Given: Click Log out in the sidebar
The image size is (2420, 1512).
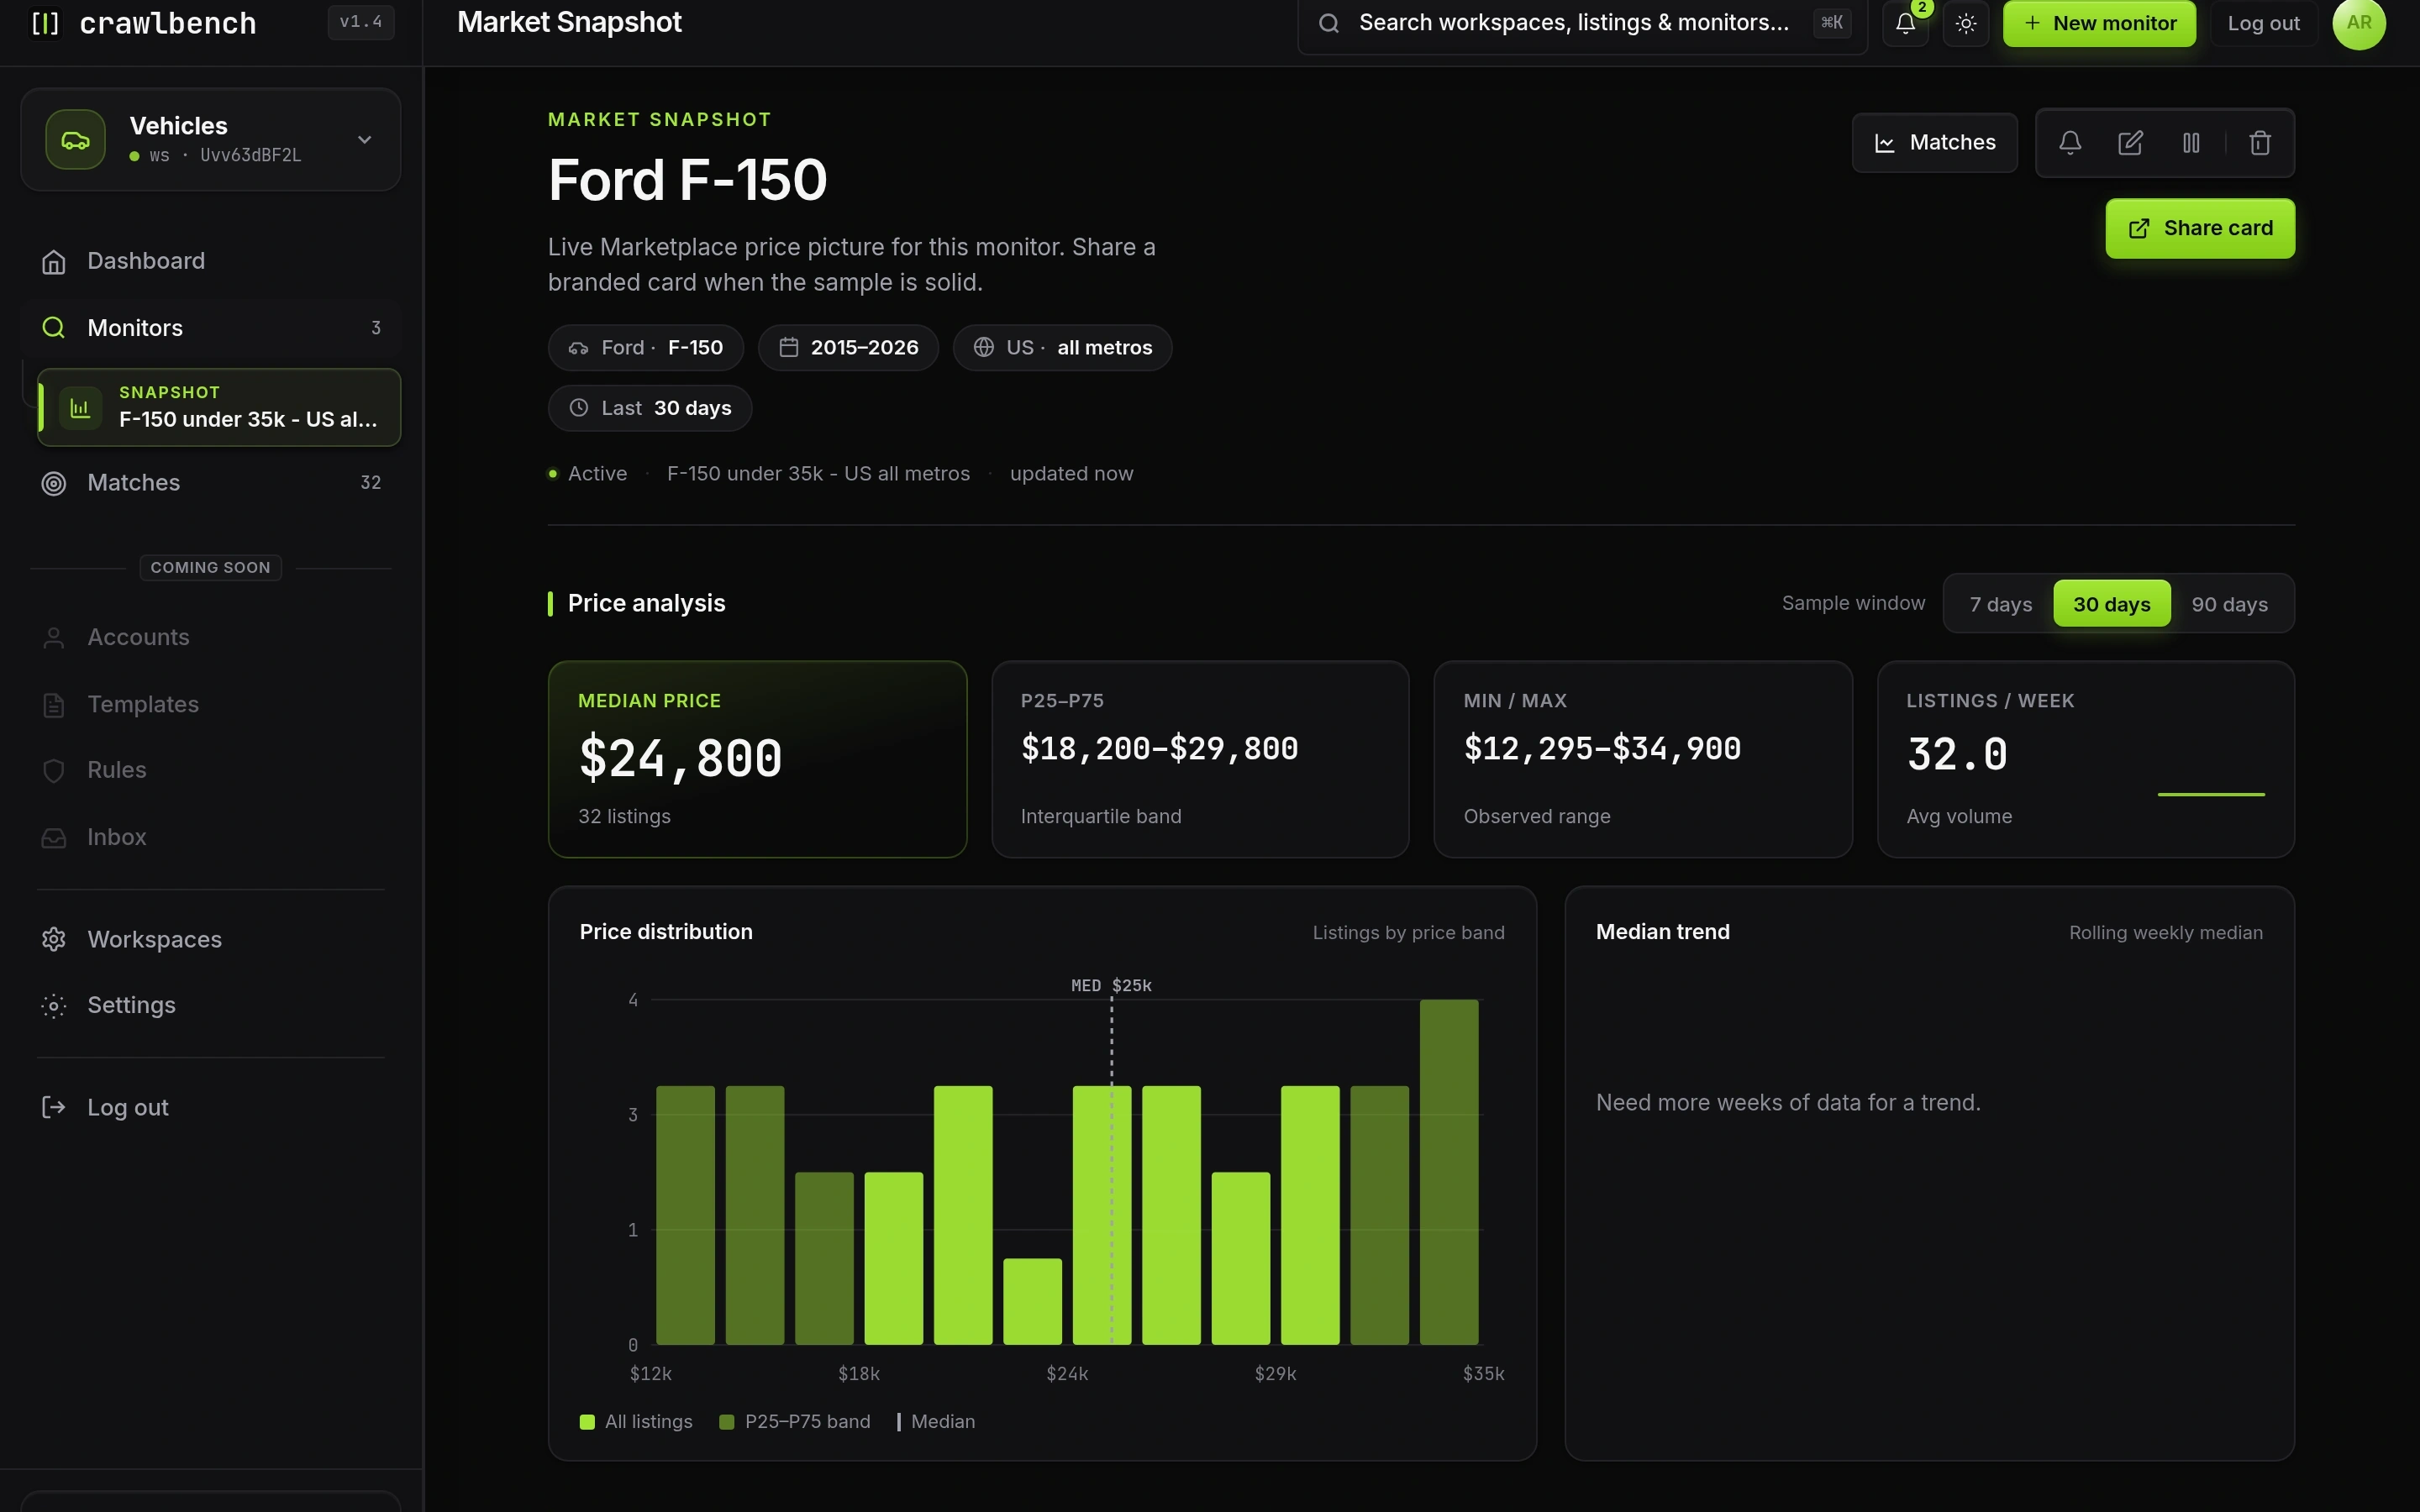Looking at the screenshot, I should pyautogui.click(x=211, y=1107).
